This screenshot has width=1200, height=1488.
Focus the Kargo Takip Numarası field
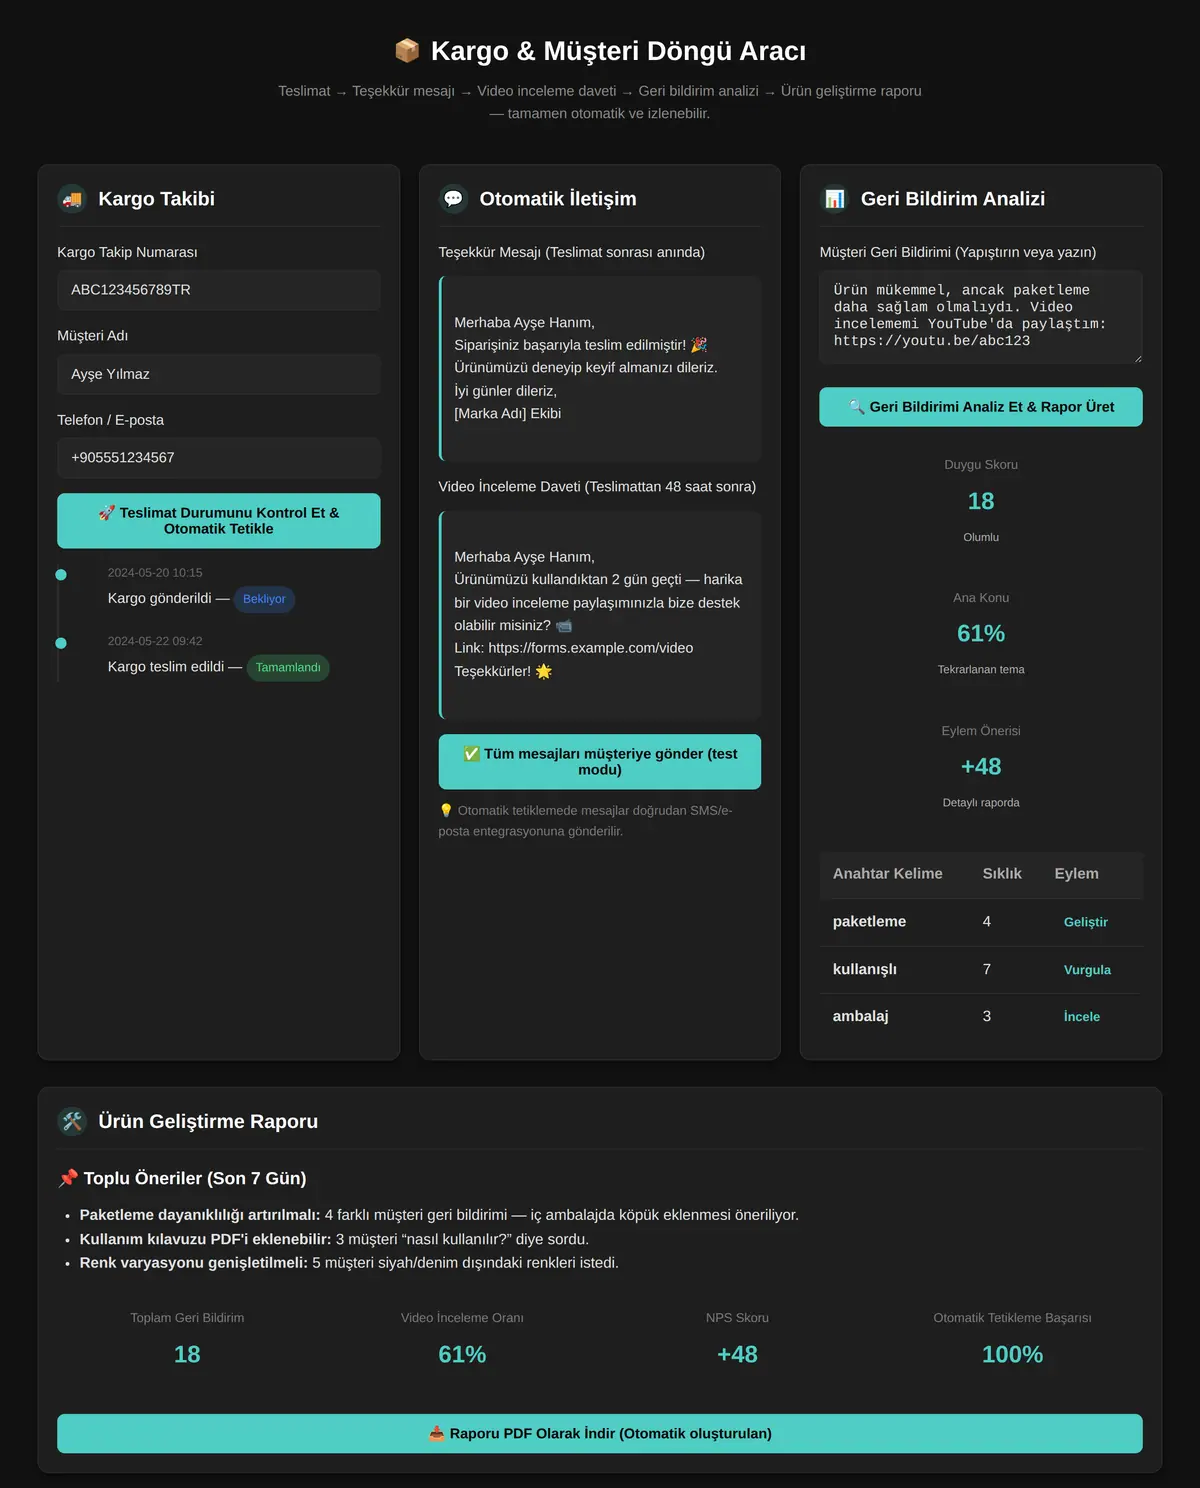click(x=219, y=290)
